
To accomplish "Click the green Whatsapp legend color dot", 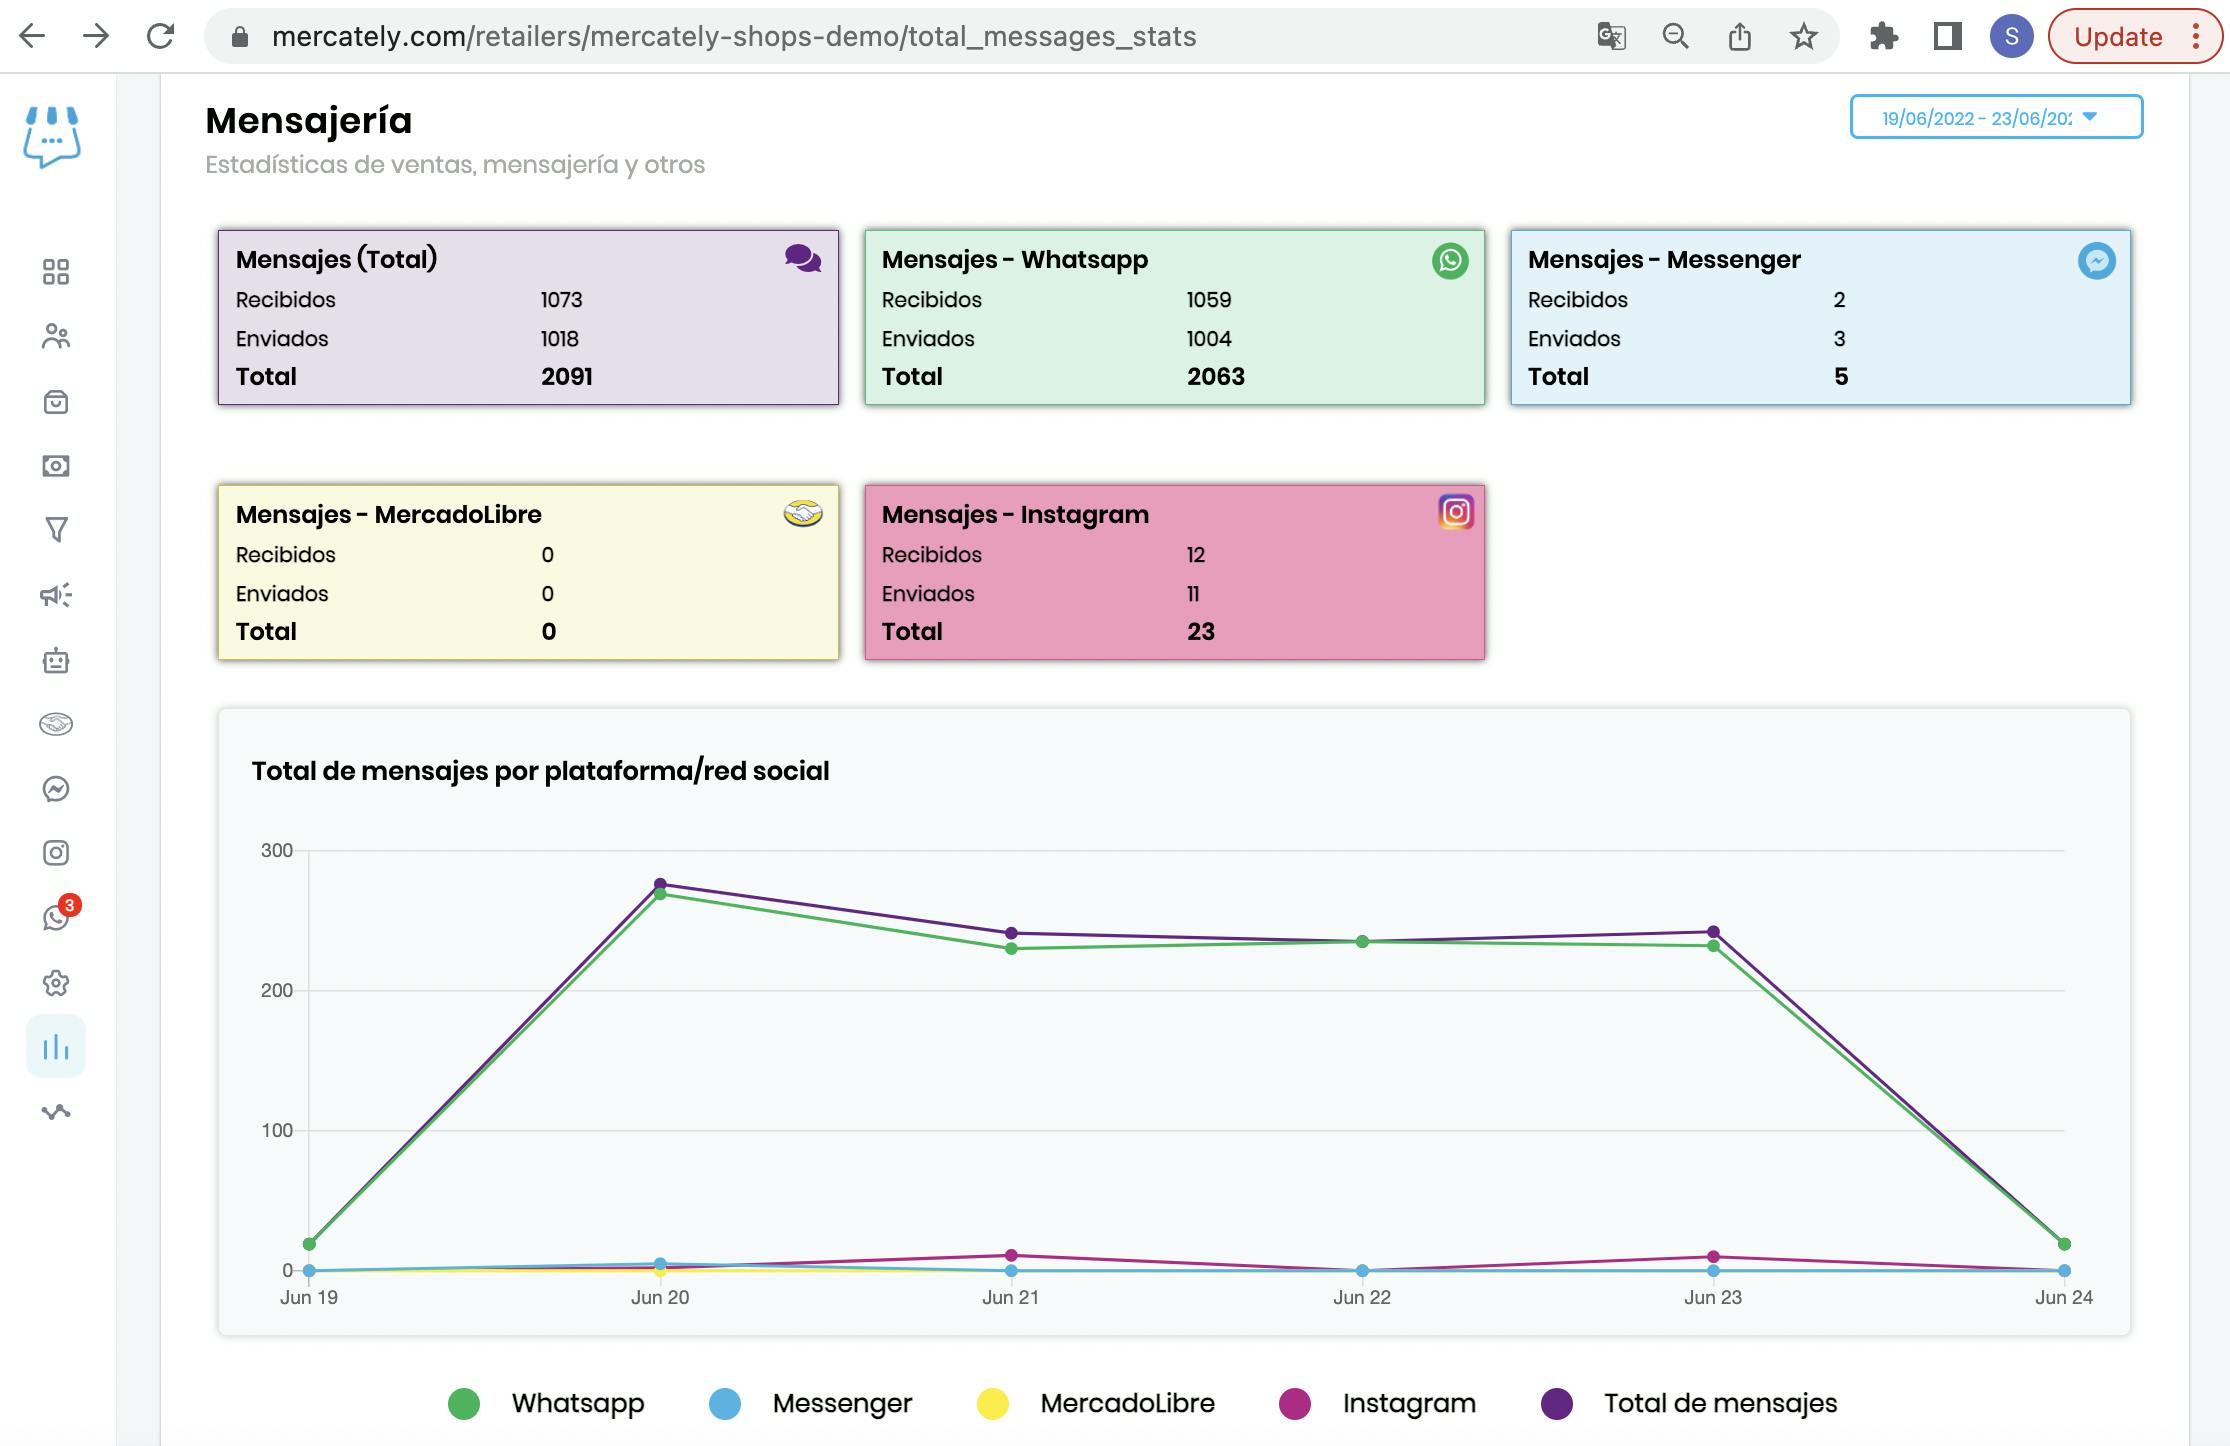I will (x=464, y=1404).
